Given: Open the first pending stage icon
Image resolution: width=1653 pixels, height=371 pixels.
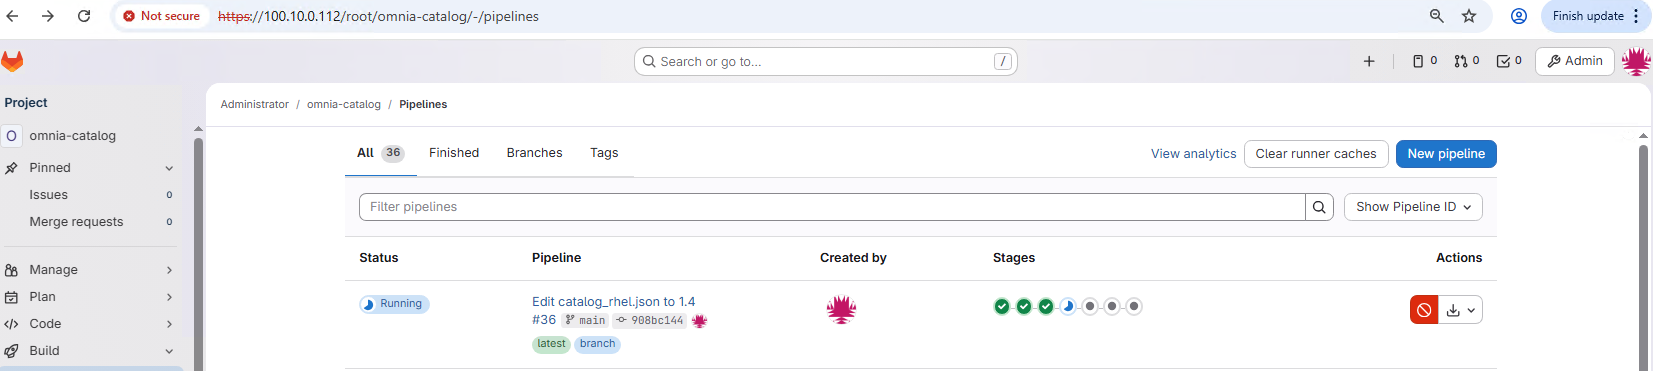Looking at the screenshot, I should (x=1090, y=306).
